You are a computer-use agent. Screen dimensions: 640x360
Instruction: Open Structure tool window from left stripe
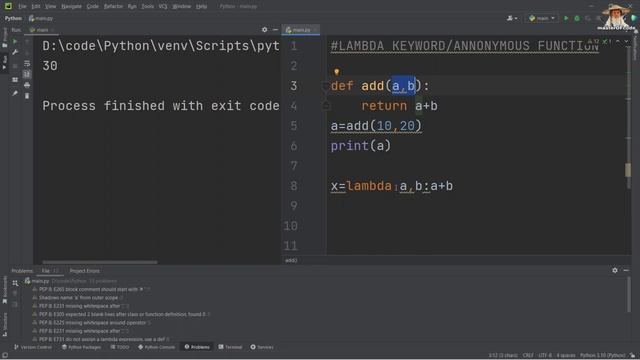pos(4,324)
